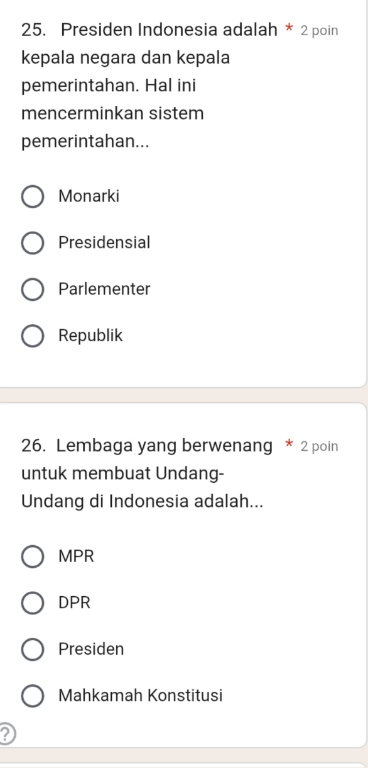Screen dimensions: 368x768
Task: Select the Monarki radio option
Action: click(x=32, y=196)
